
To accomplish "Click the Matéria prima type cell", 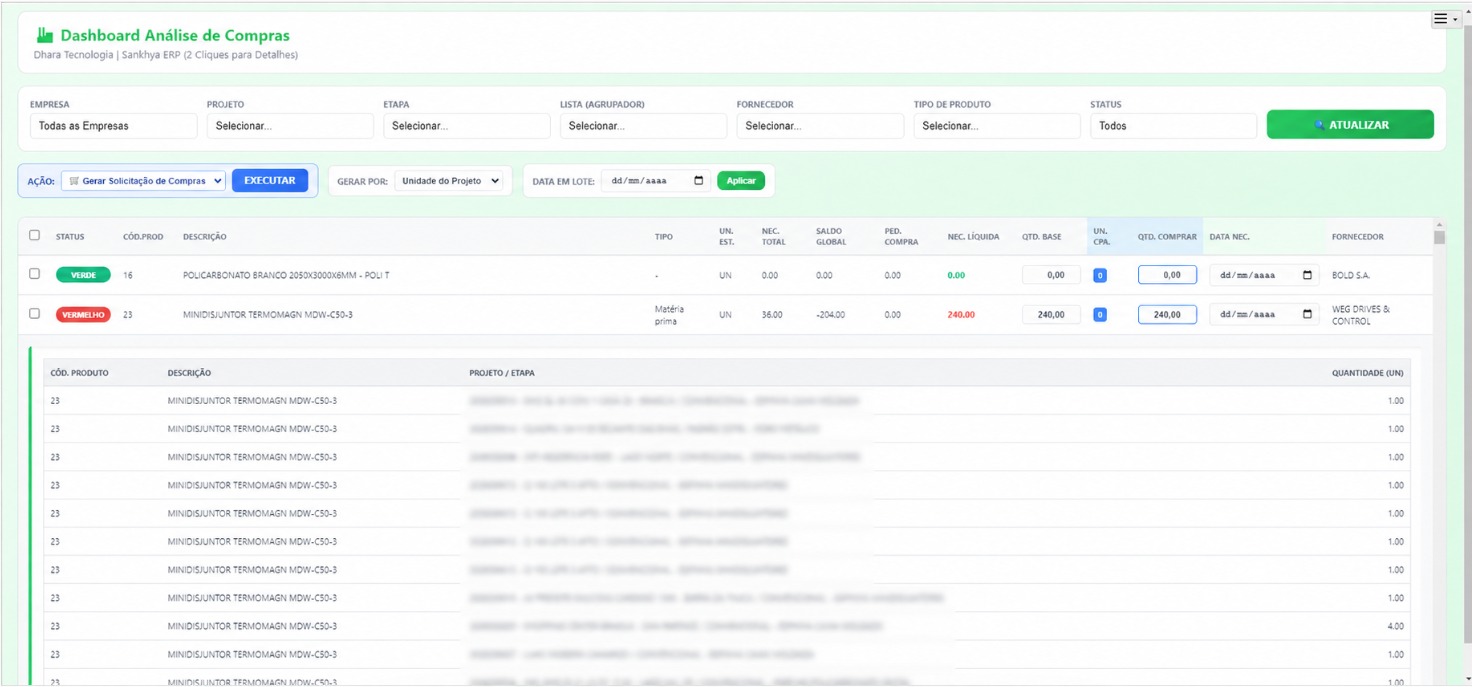I will coord(669,315).
